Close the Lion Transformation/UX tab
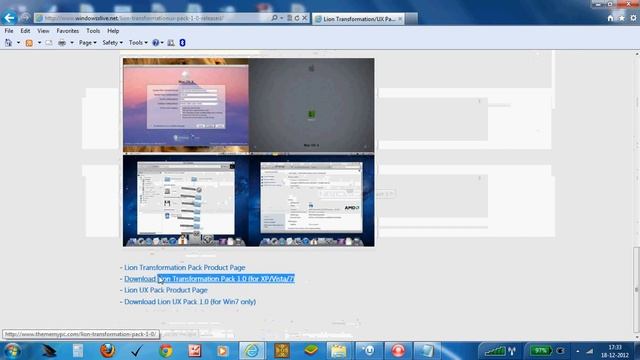The image size is (640, 360). [x=400, y=19]
